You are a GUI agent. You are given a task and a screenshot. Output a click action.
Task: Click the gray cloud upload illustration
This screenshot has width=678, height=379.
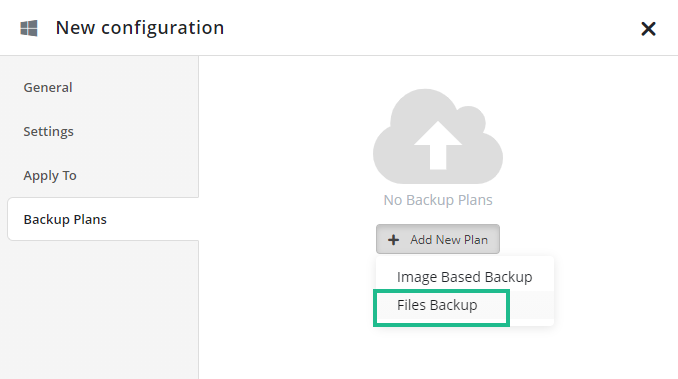[x=438, y=136]
